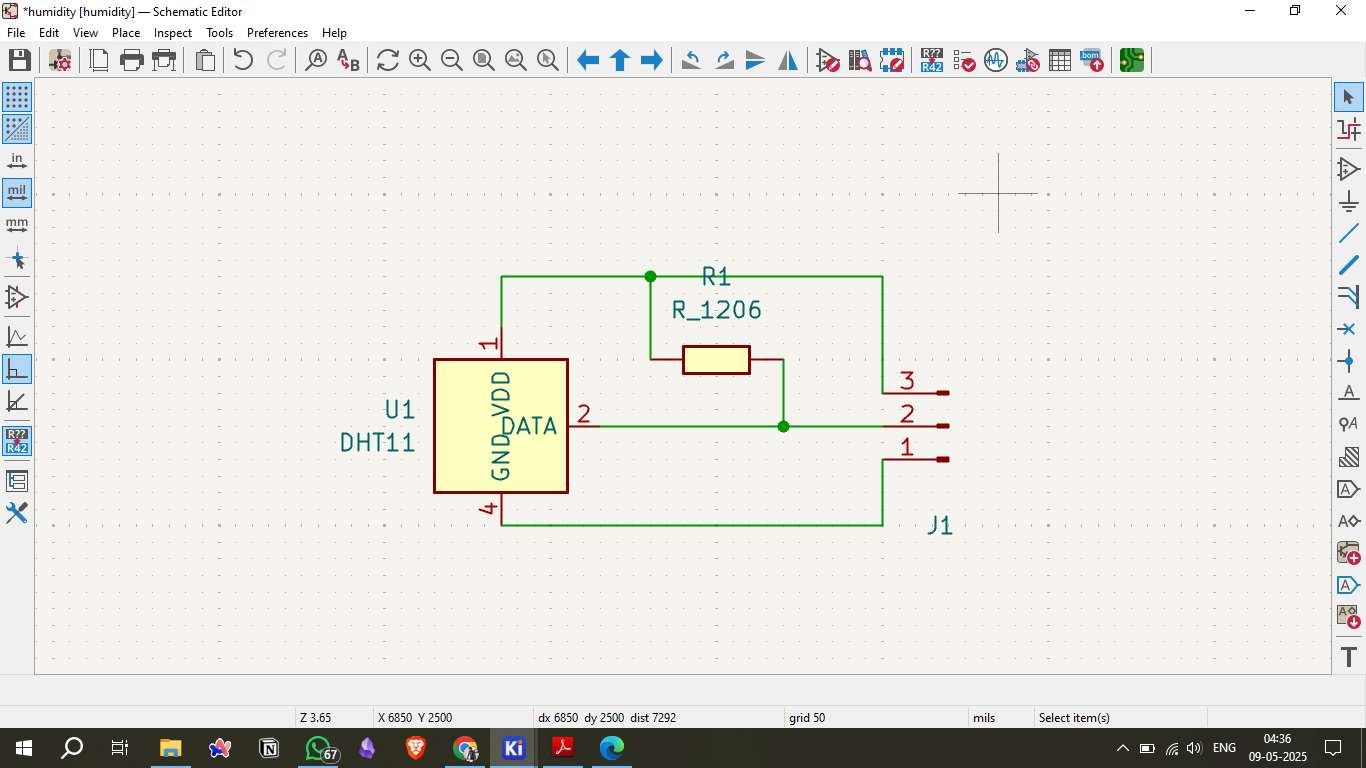Open the Find tool
1366x768 pixels.
tap(315, 60)
